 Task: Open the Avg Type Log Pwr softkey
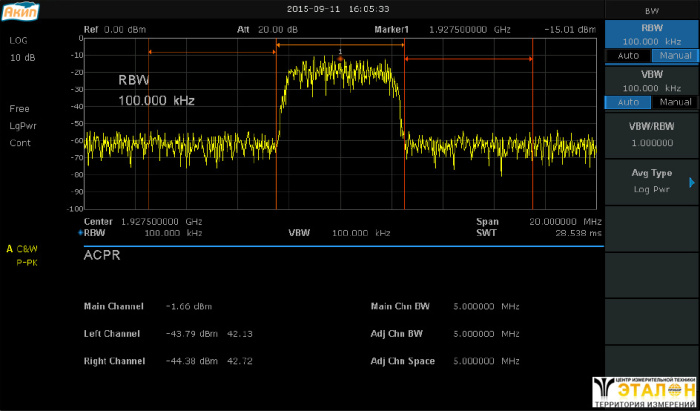[x=650, y=180]
